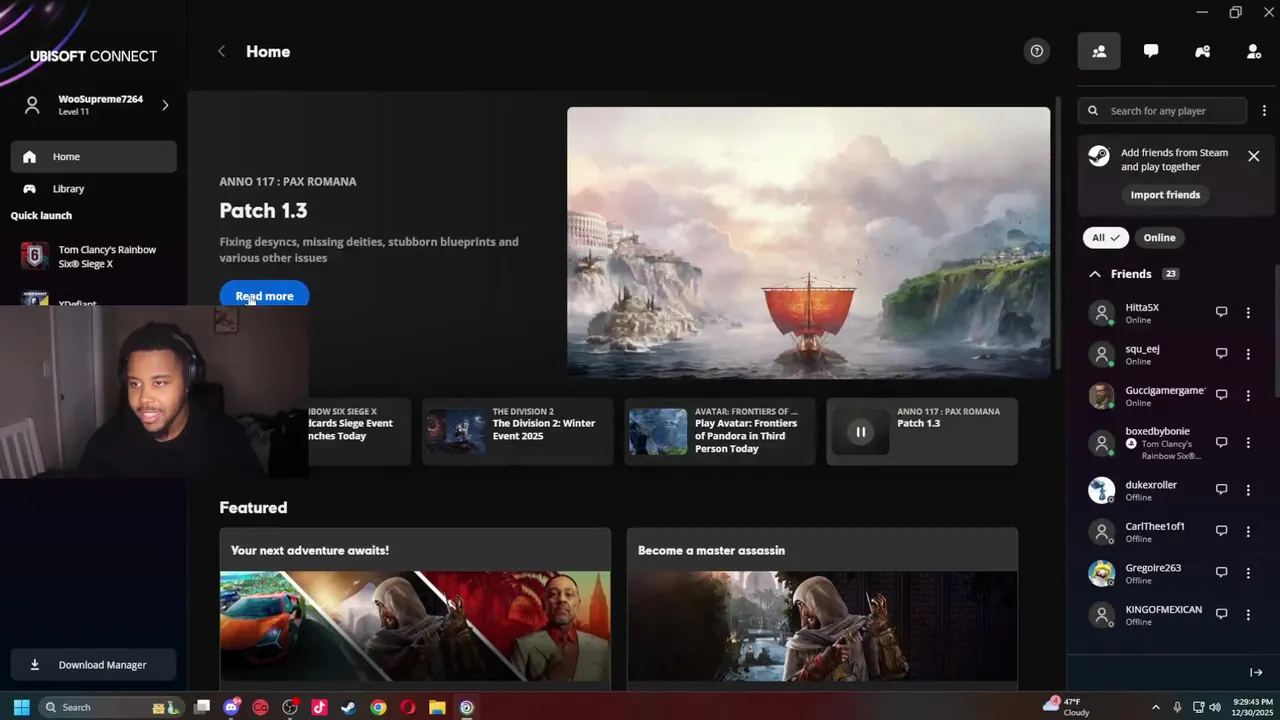Viewport: 1280px width, 720px height.
Task: Click the help question mark icon
Action: point(1037,51)
